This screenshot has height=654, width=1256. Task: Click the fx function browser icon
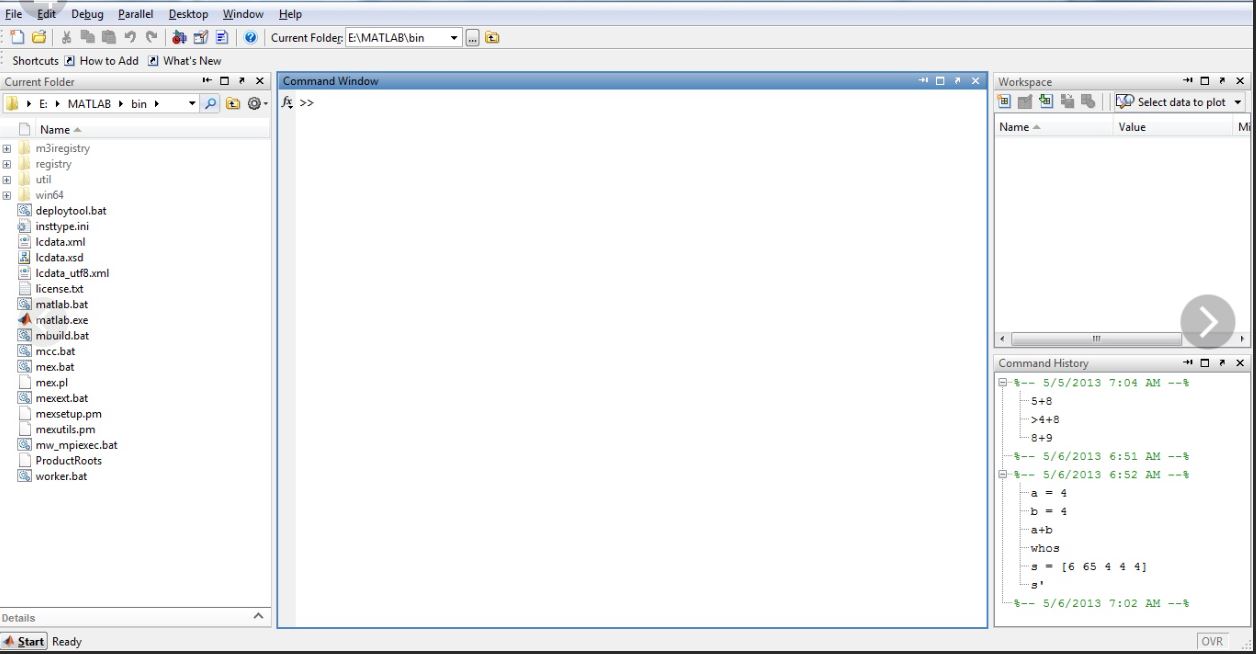[x=287, y=102]
